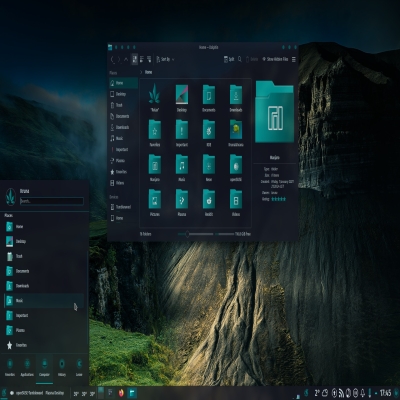The height and width of the screenshot is (400, 400).
Task: Click the breadcrumb arrow before Home
Action: tap(141, 72)
